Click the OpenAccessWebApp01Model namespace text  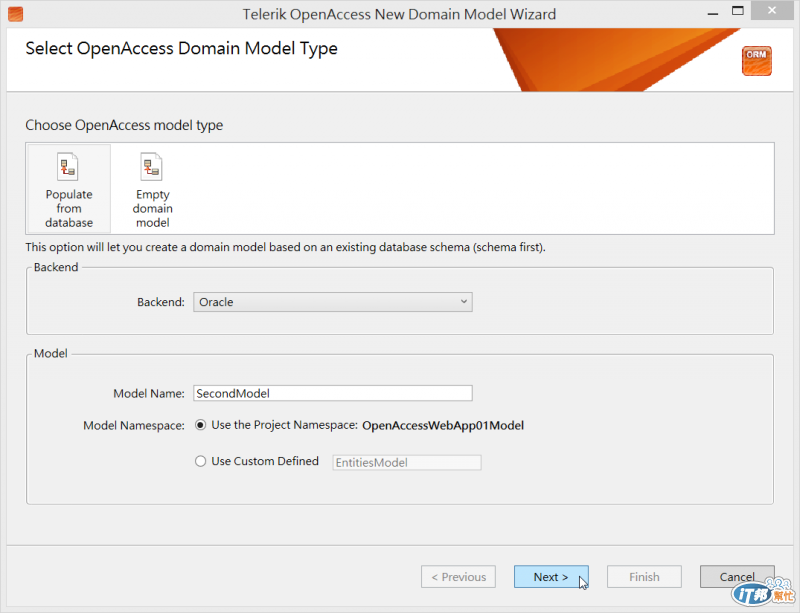[x=443, y=426]
